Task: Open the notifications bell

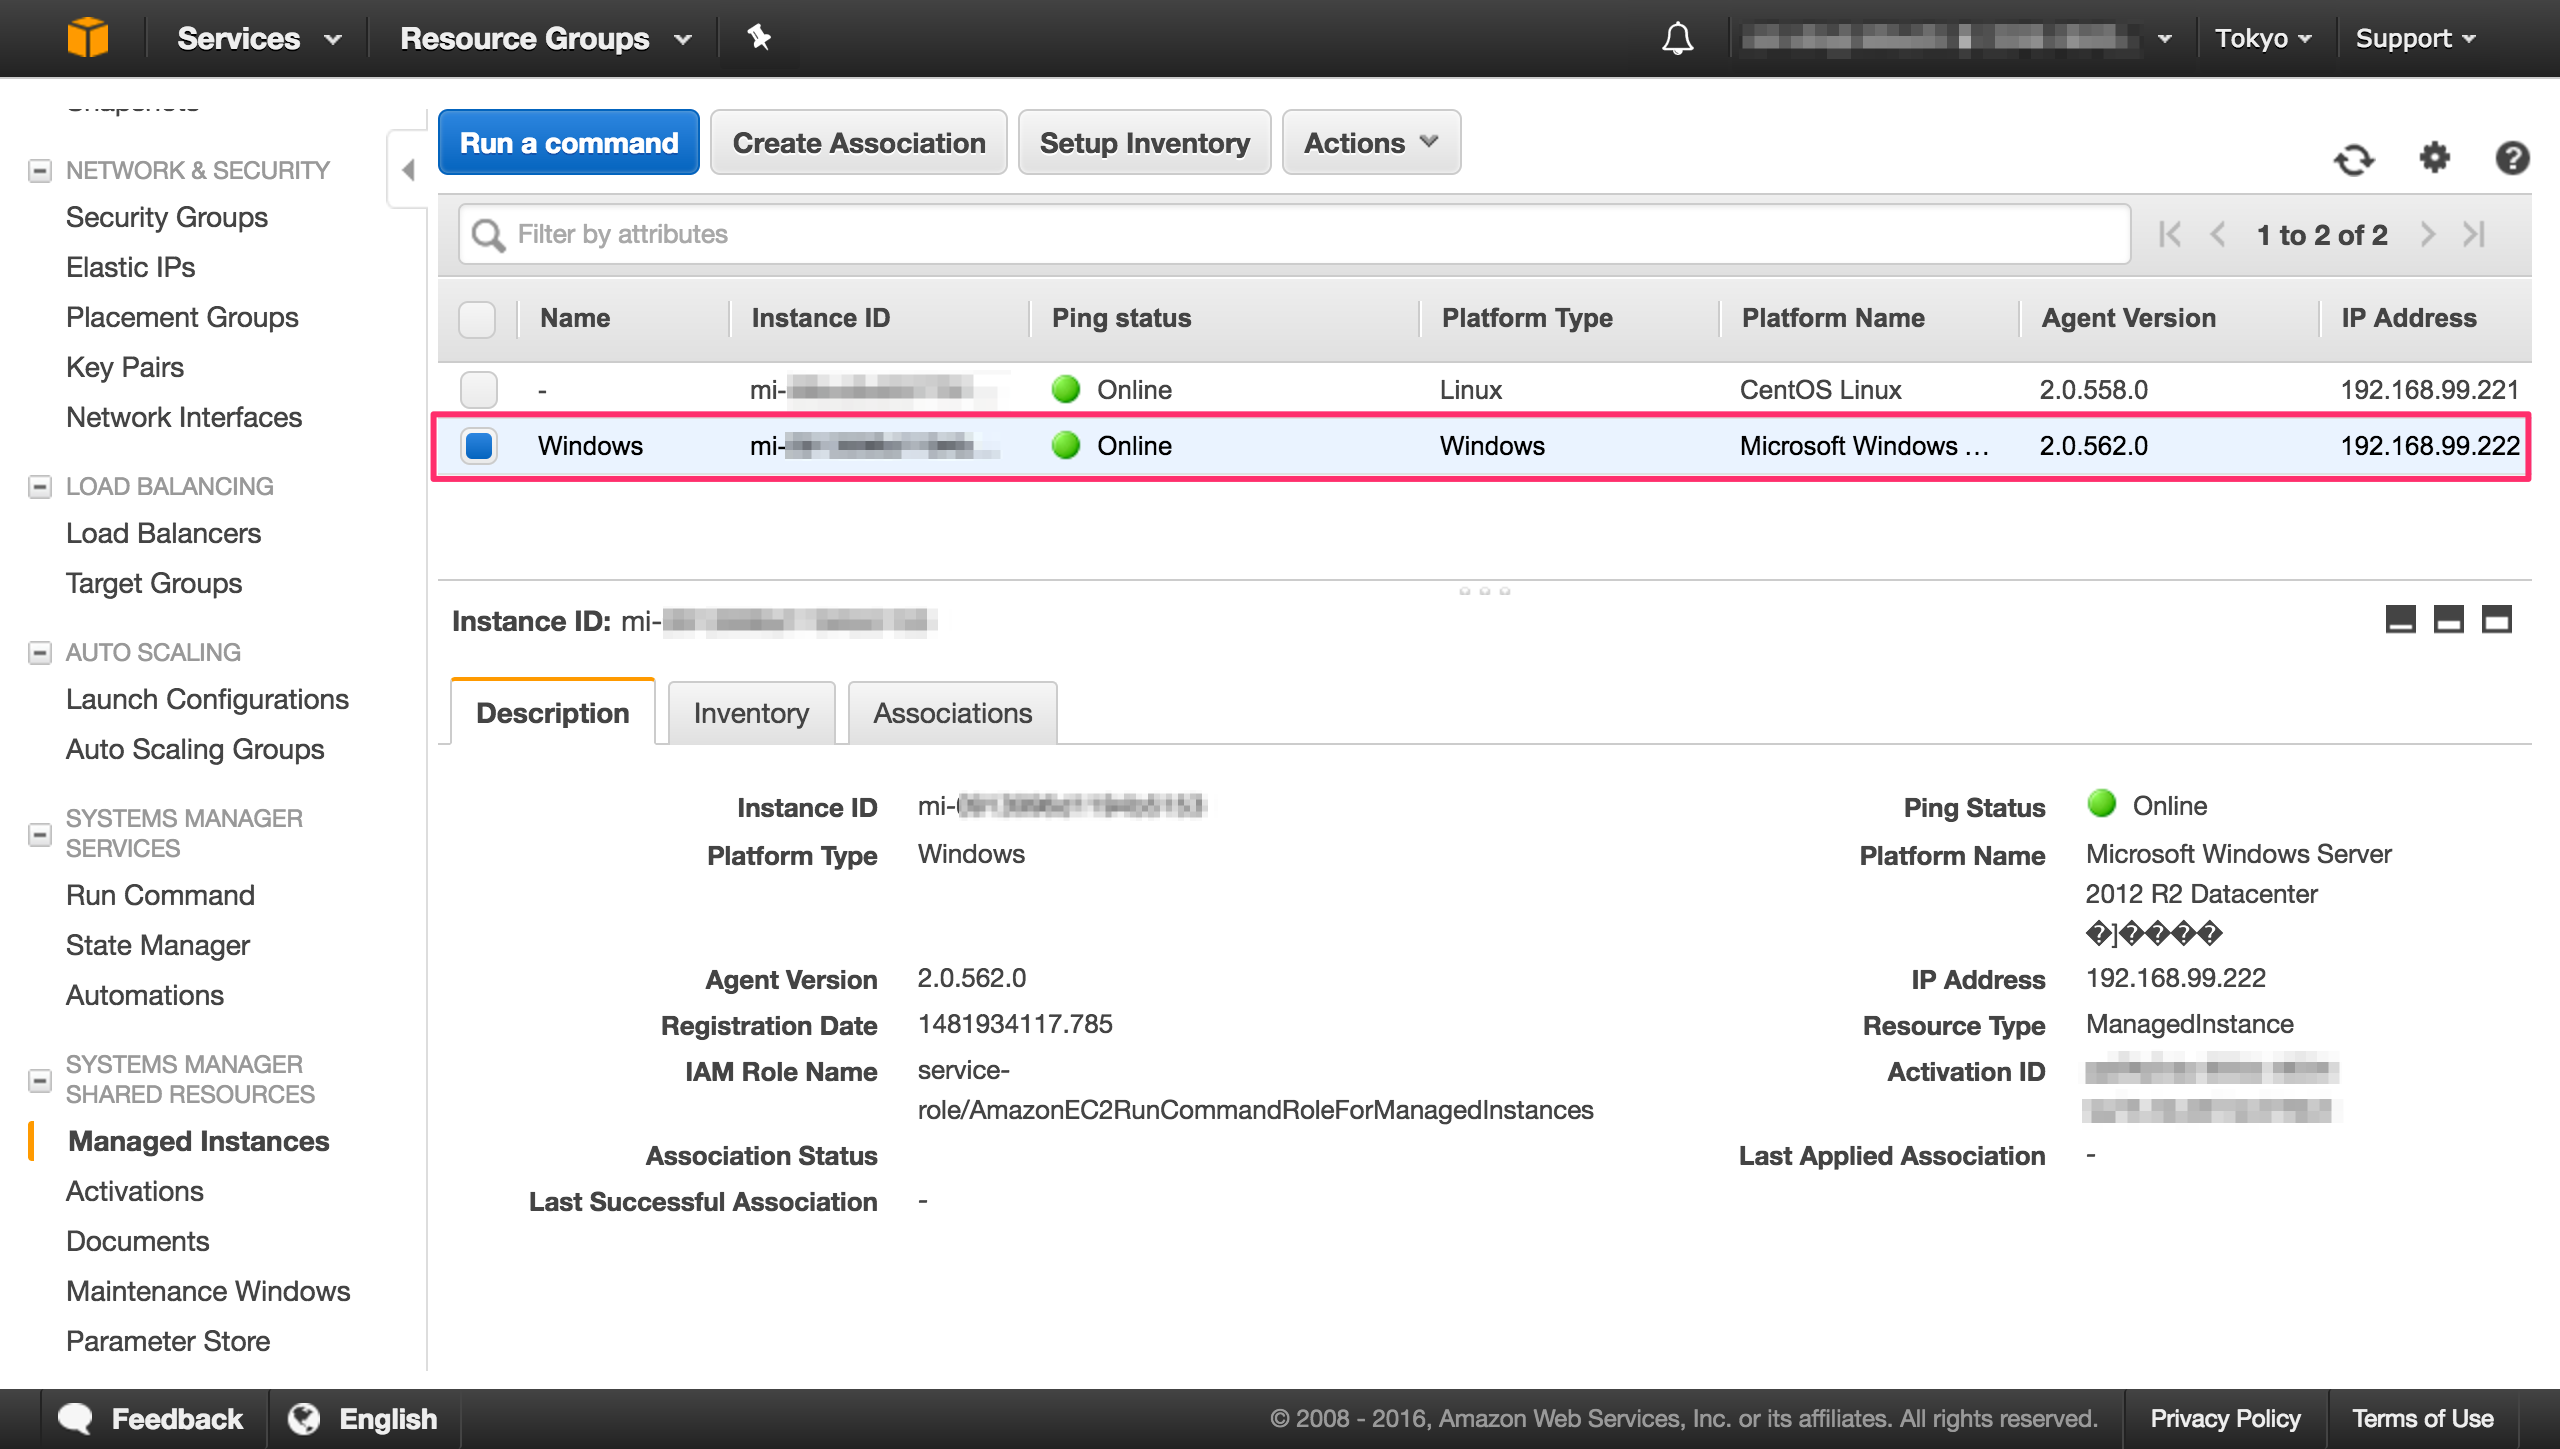Action: point(1678,38)
